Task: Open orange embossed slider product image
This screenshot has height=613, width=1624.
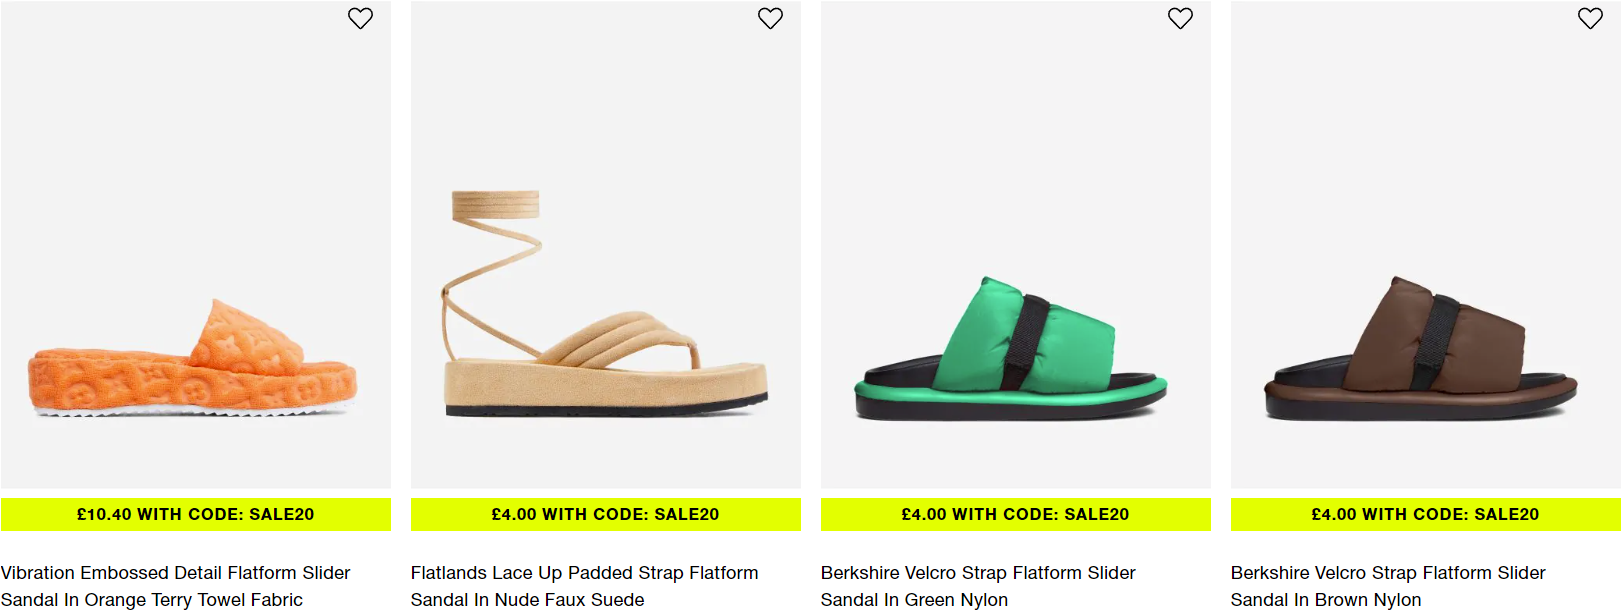Action: (x=196, y=244)
